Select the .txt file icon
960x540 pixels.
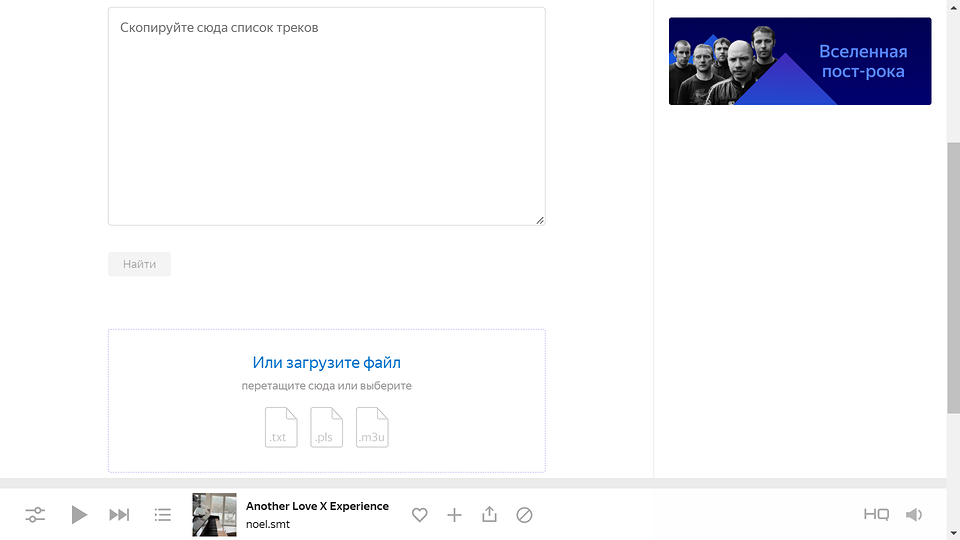[281, 427]
